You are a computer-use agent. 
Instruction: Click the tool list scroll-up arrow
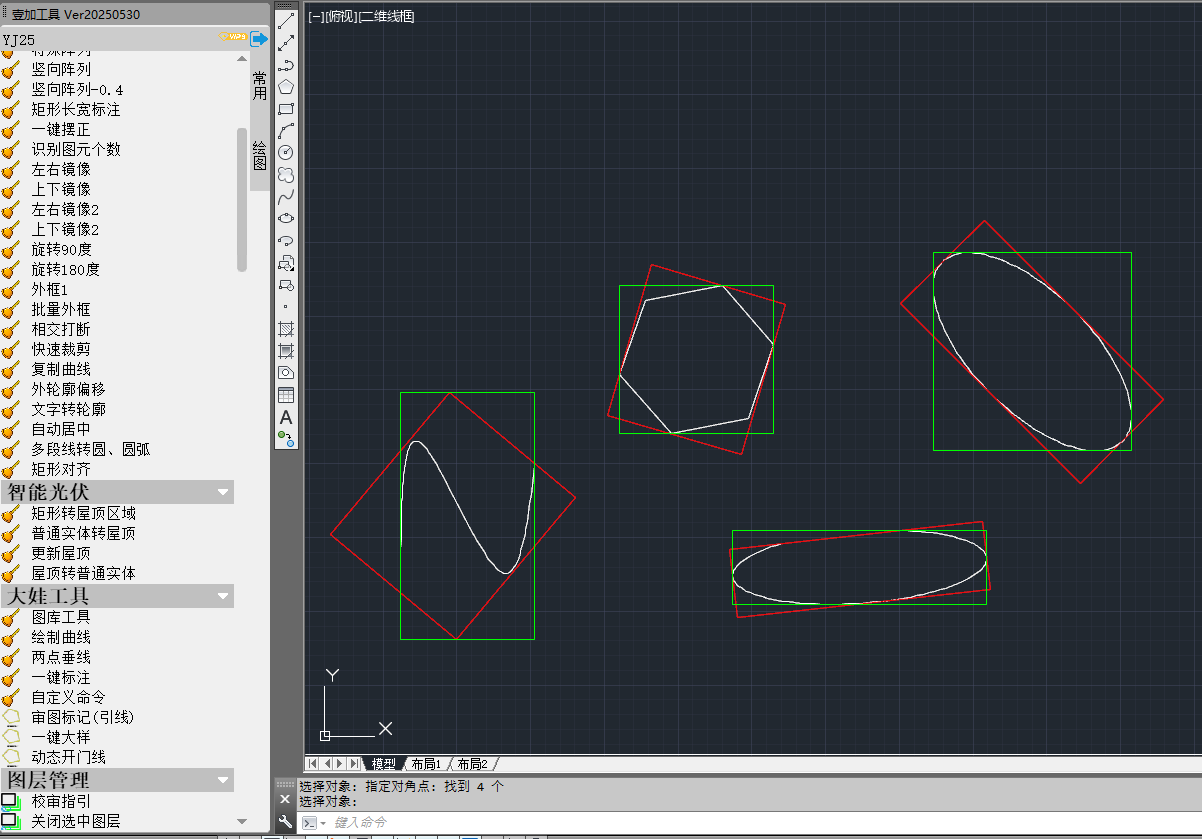(x=242, y=58)
